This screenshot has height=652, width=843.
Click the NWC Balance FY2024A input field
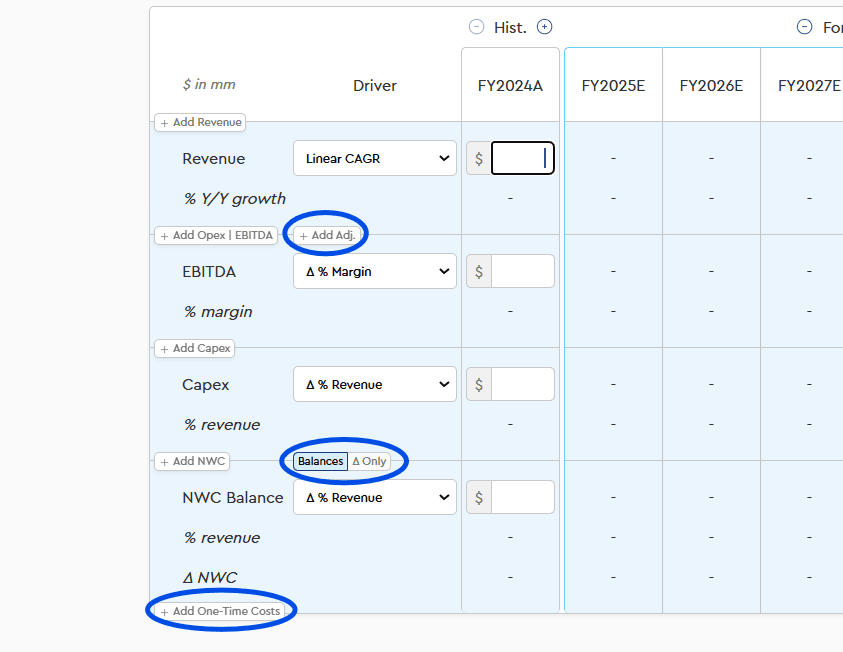(x=522, y=497)
